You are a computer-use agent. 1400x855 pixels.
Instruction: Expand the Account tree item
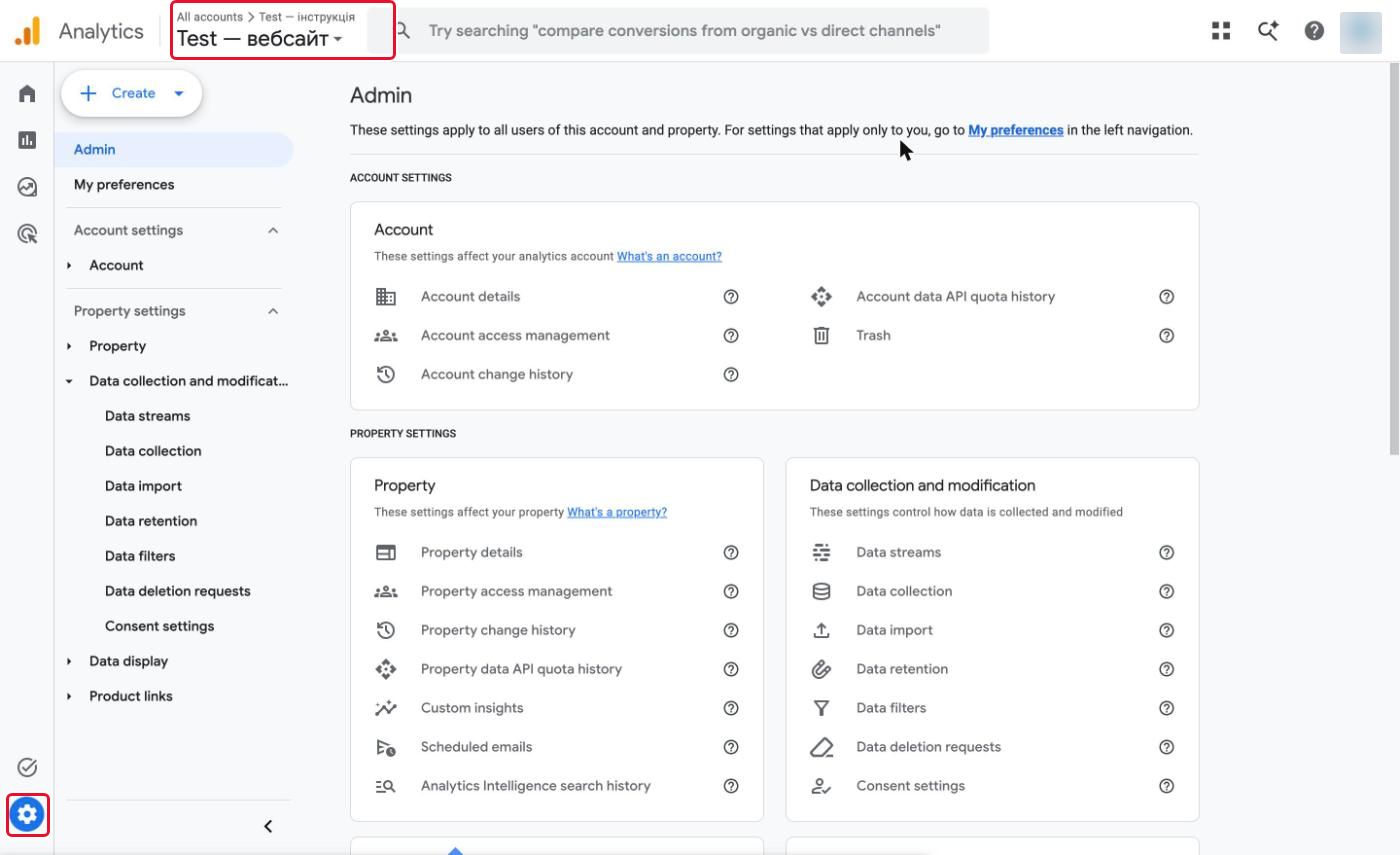point(69,266)
